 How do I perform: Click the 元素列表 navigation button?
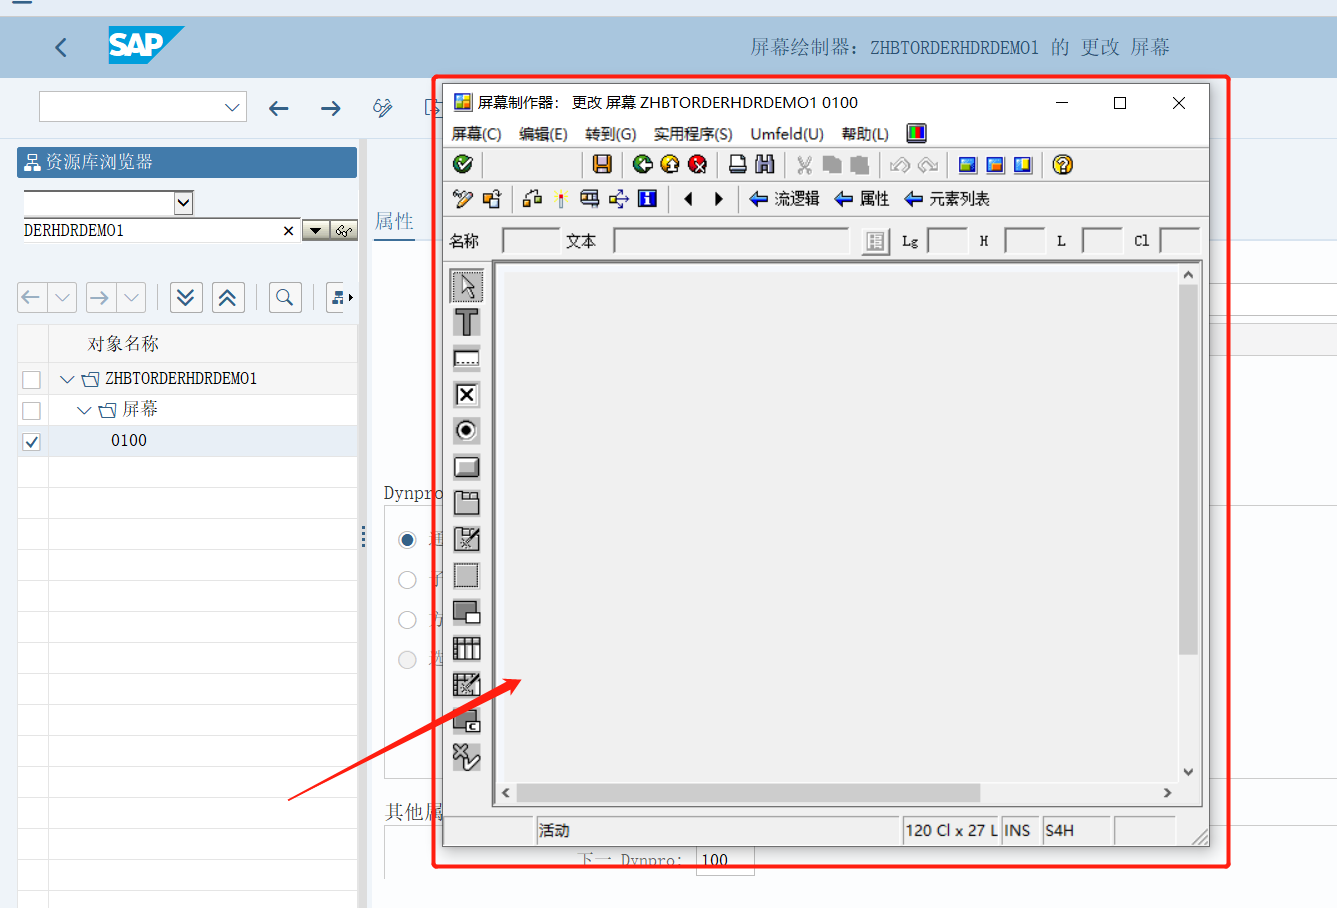click(948, 198)
